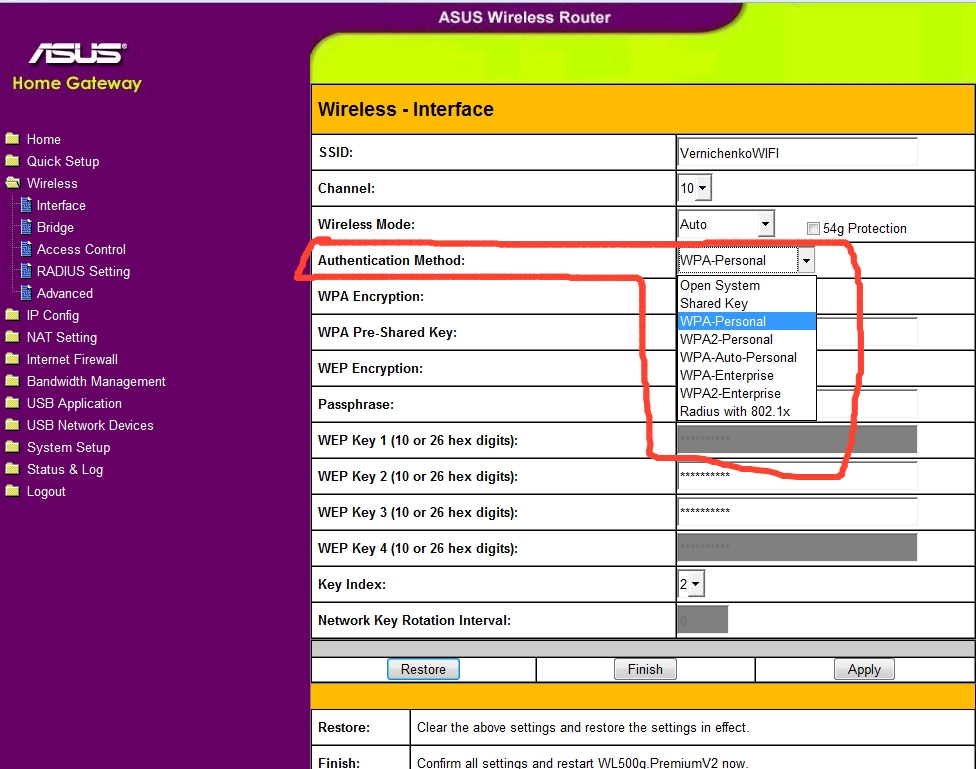
Task: Click the Quick Setup folder icon
Action: coord(12,161)
